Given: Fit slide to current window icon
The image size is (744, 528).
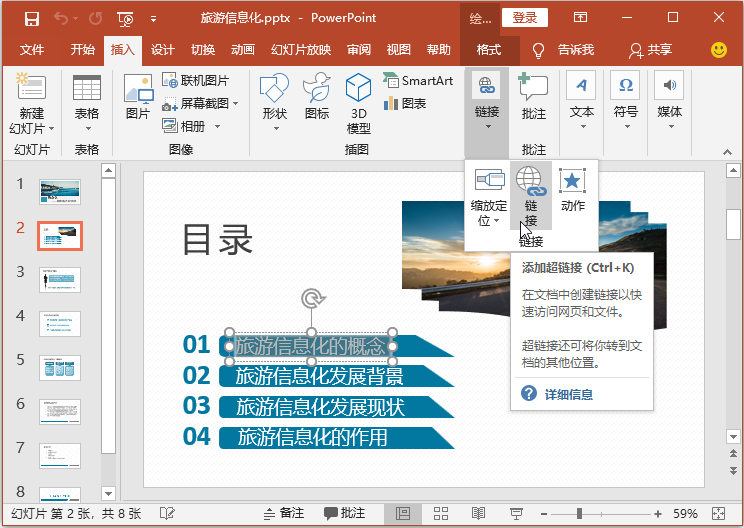Looking at the screenshot, I should tap(718, 513).
